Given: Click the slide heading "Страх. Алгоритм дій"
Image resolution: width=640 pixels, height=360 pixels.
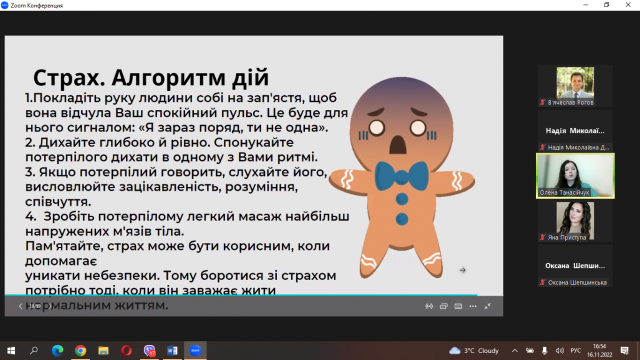Looking at the screenshot, I should click(x=151, y=78).
